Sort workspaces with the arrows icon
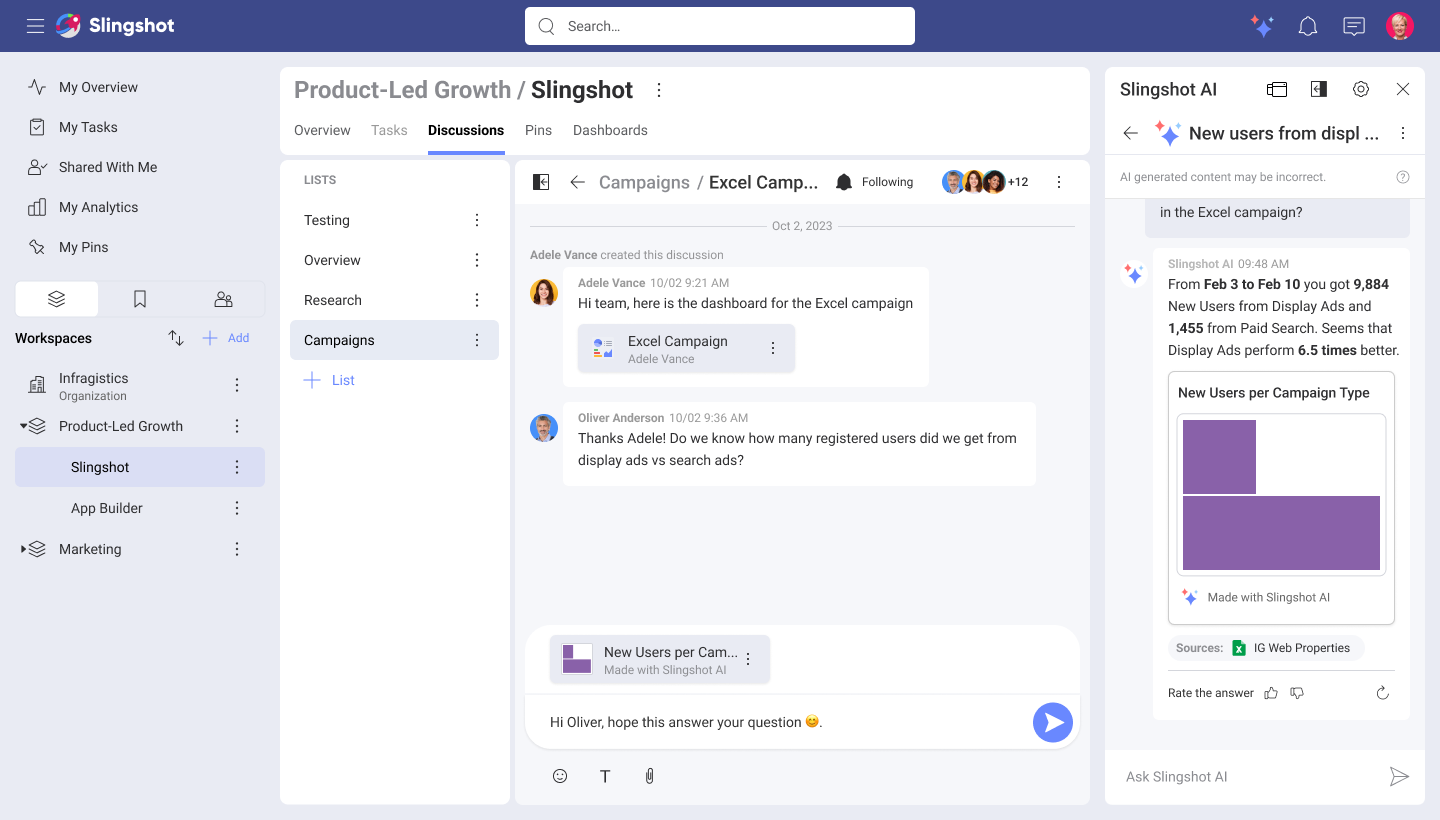This screenshot has width=1440, height=820. tap(176, 338)
